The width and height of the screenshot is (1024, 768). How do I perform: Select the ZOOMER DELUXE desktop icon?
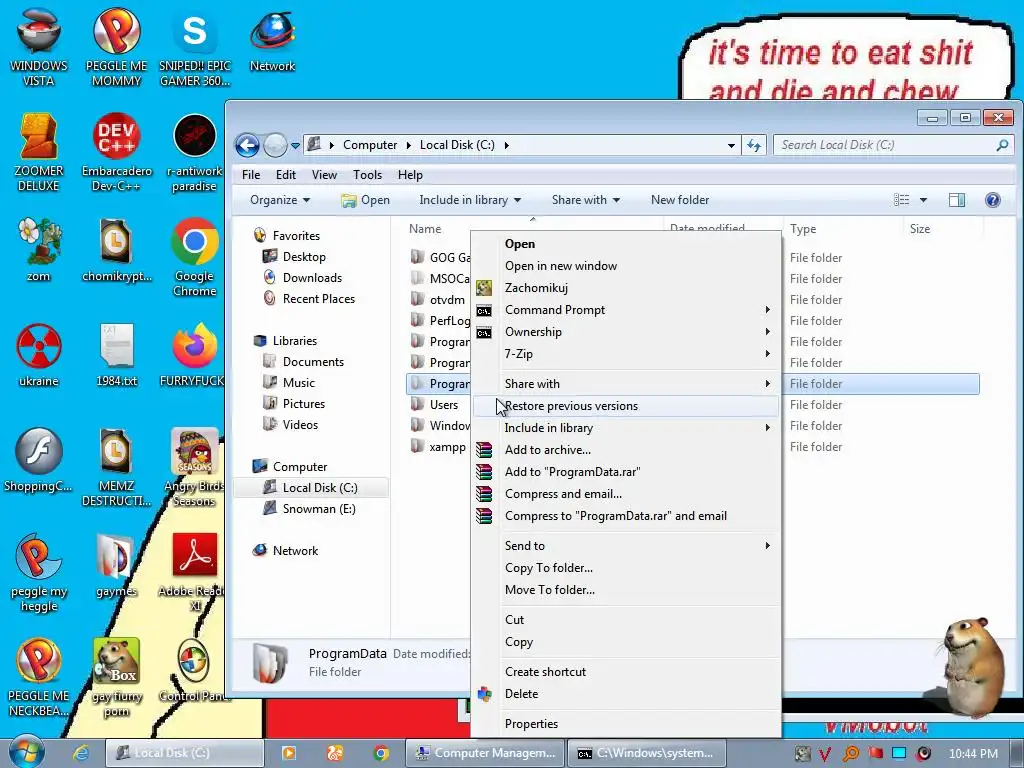(x=39, y=152)
